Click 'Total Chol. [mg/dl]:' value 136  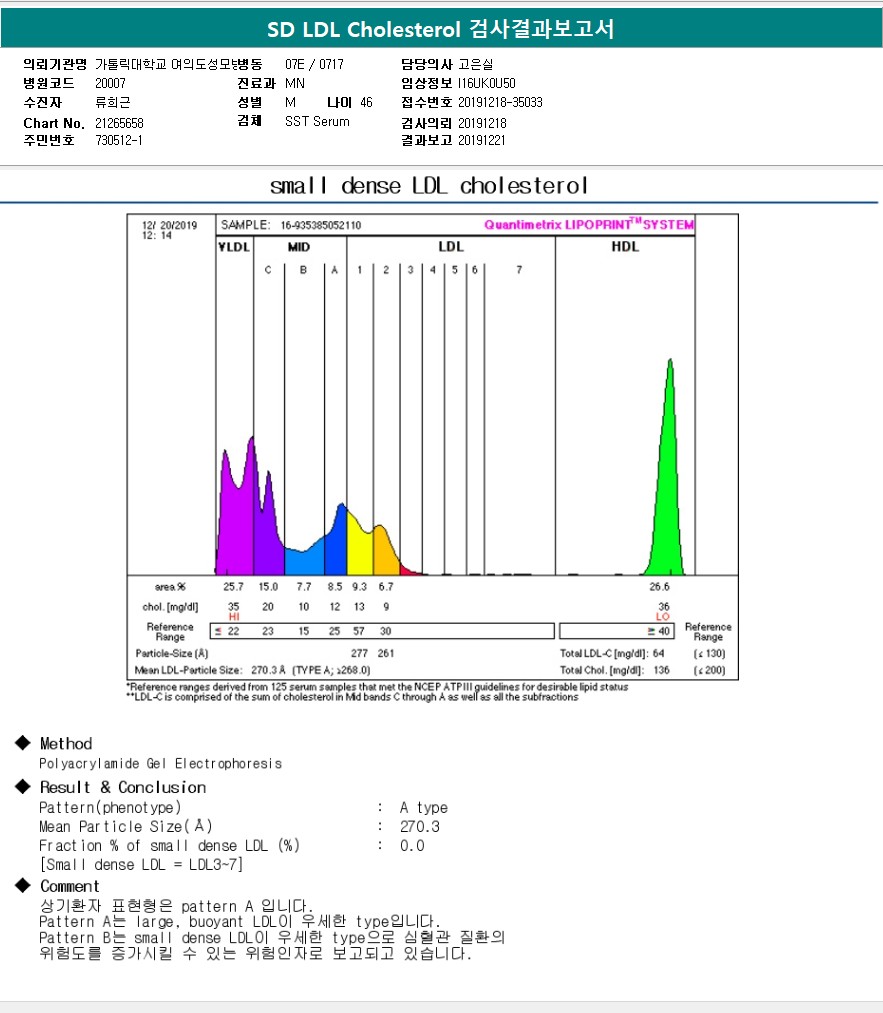(661, 670)
